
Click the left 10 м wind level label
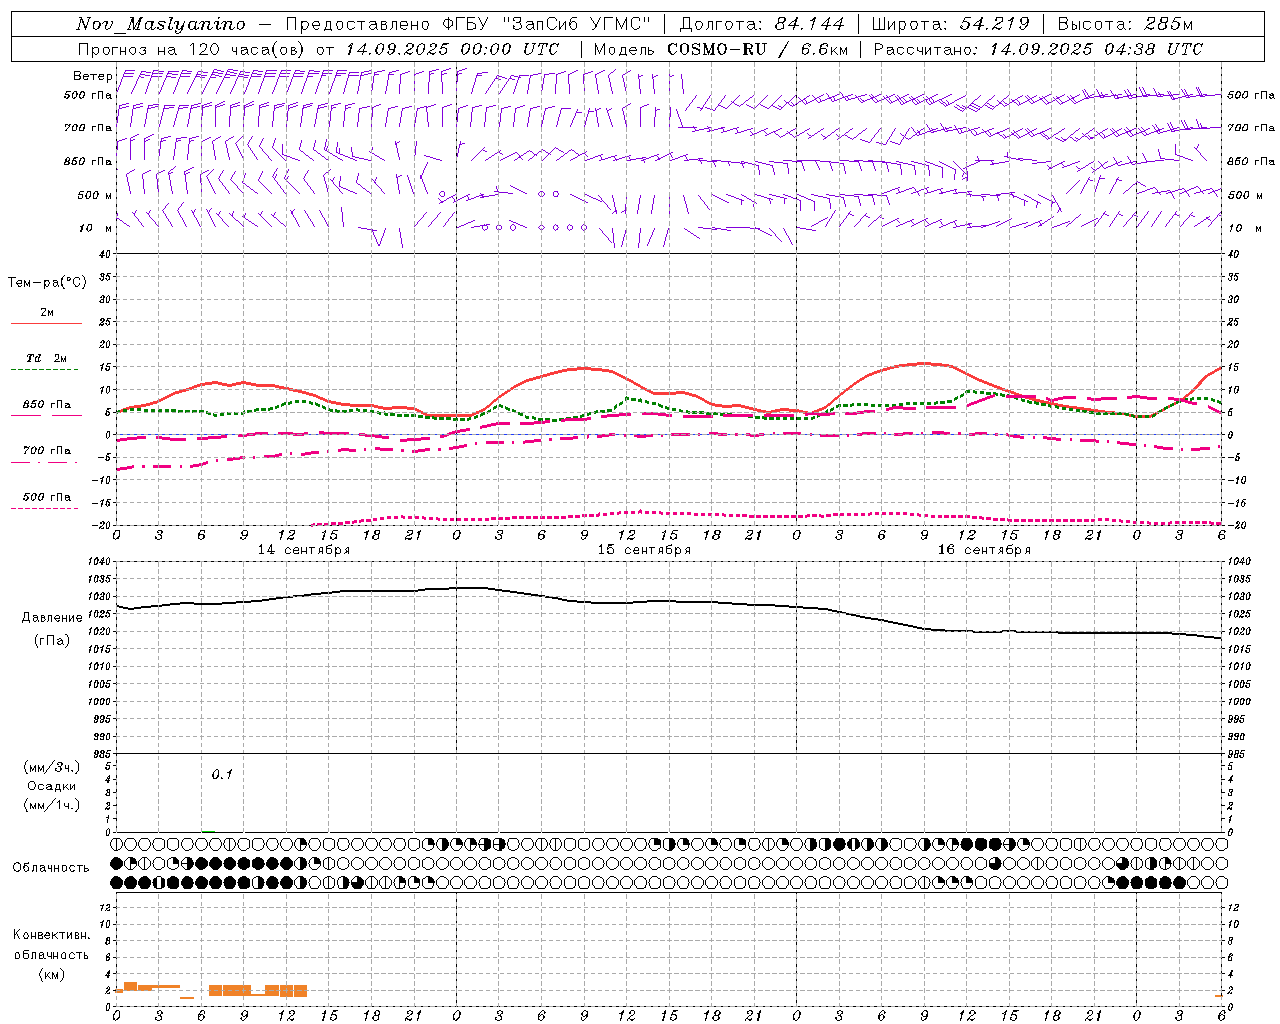click(x=95, y=228)
